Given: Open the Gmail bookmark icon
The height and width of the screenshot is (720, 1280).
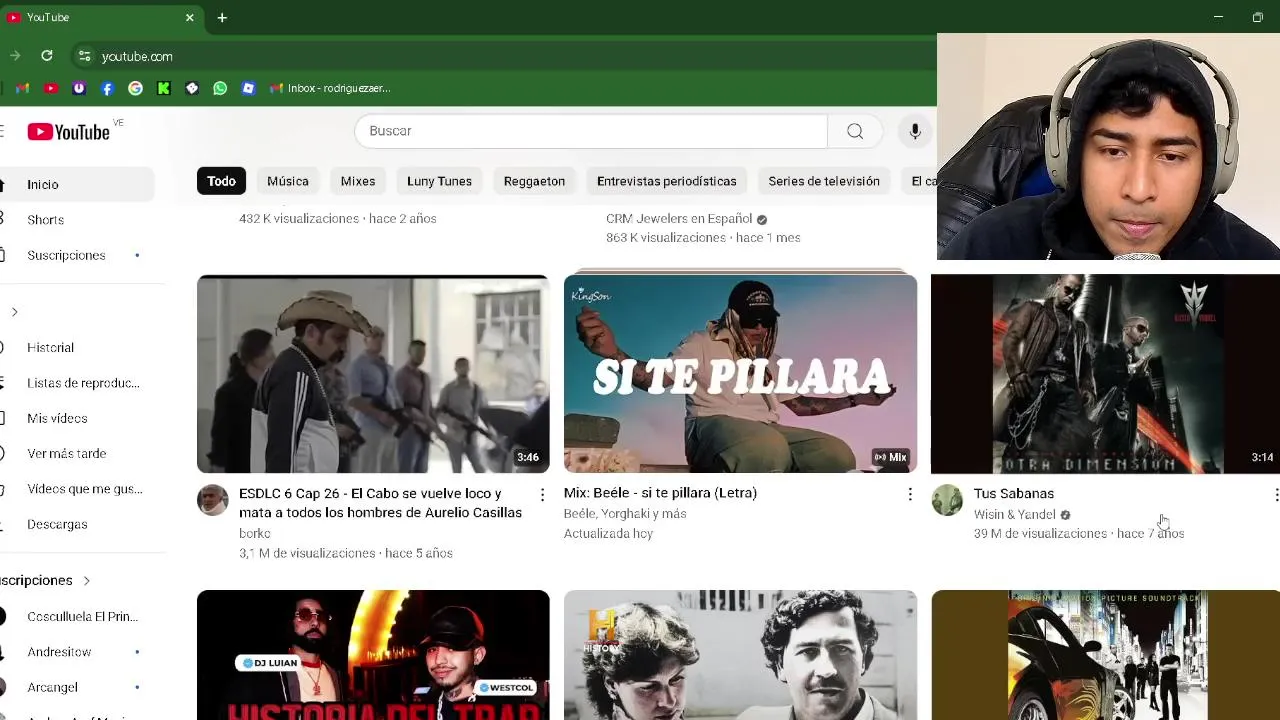Looking at the screenshot, I should pos(23,88).
